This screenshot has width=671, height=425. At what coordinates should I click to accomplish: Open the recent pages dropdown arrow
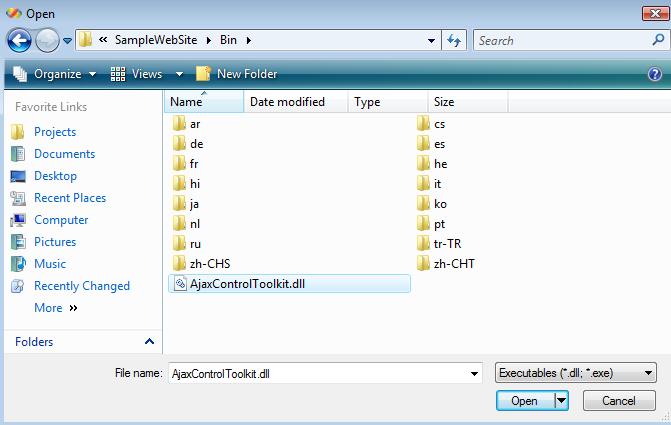click(67, 41)
